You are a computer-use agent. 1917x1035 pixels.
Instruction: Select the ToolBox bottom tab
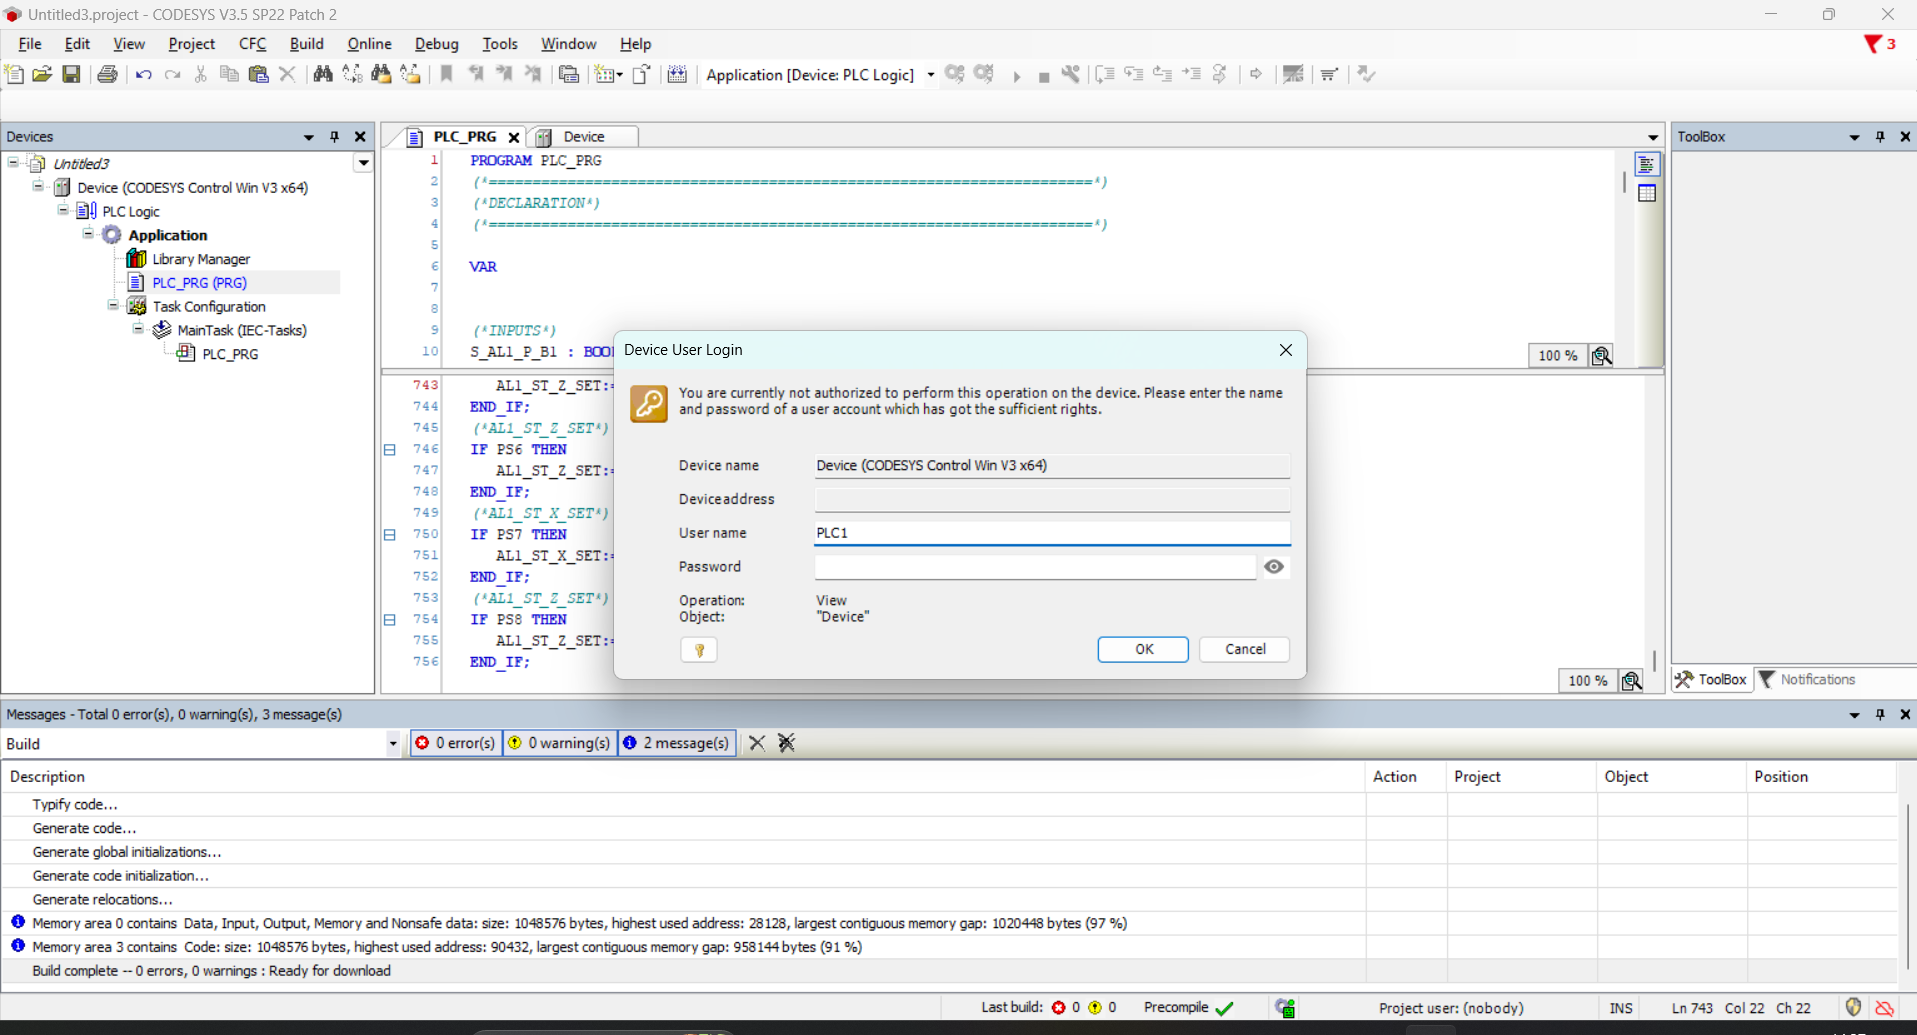point(1711,680)
